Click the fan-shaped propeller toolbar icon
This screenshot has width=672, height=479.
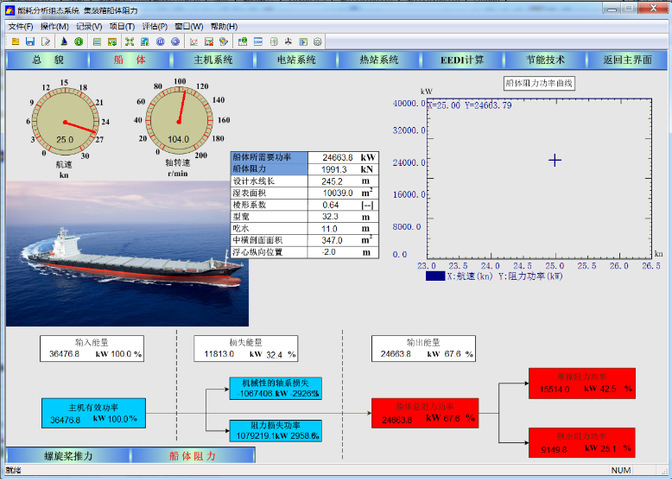[x=288, y=42]
